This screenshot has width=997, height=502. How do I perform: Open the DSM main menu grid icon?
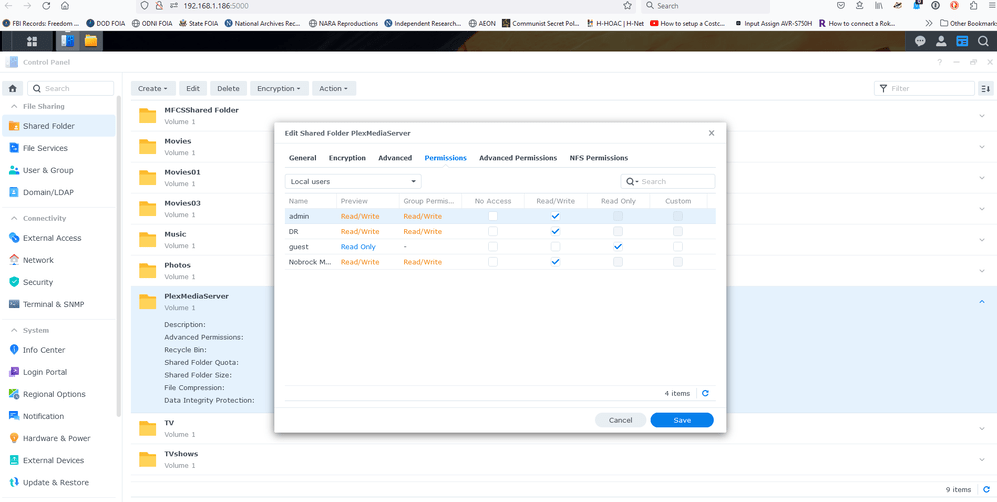point(32,41)
